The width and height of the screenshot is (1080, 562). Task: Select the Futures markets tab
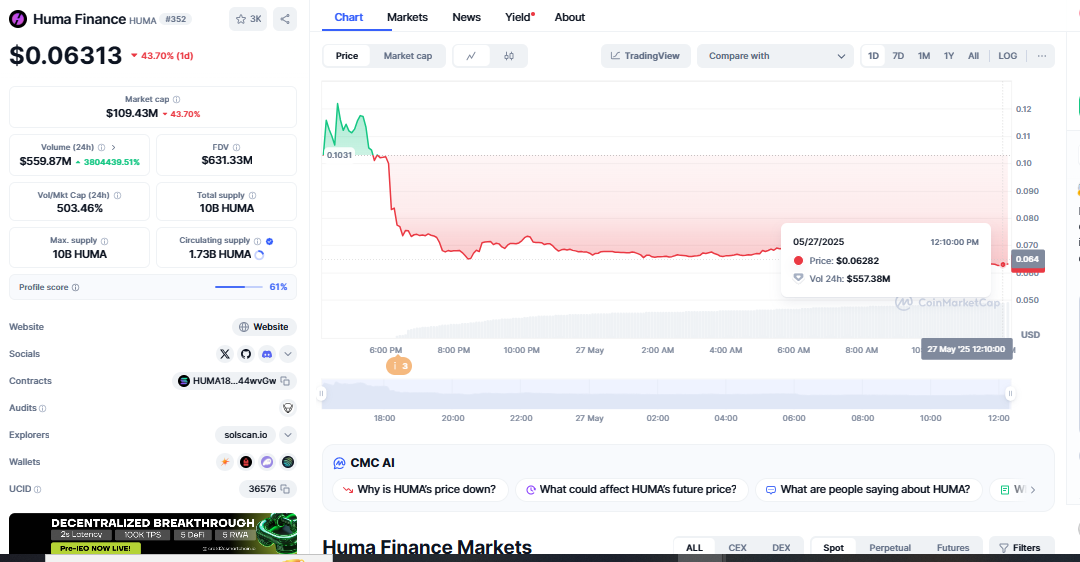click(953, 548)
